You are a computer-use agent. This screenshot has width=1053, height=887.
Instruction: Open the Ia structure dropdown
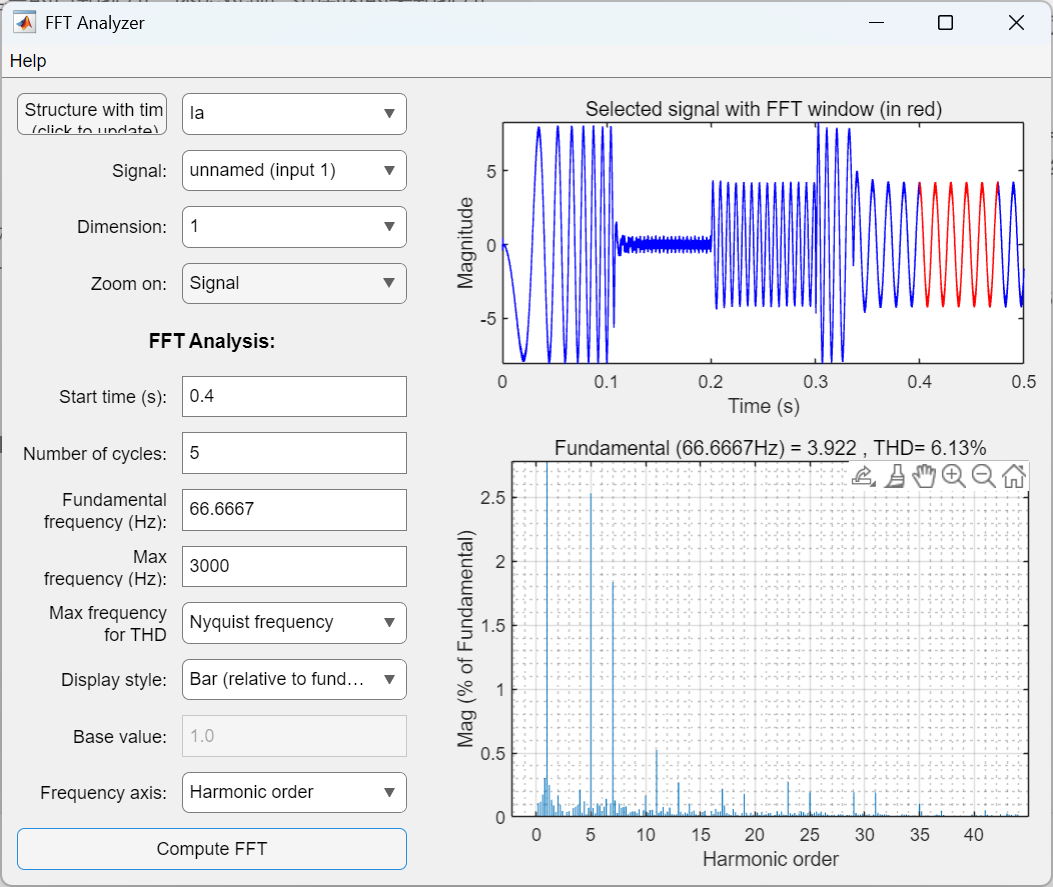294,113
